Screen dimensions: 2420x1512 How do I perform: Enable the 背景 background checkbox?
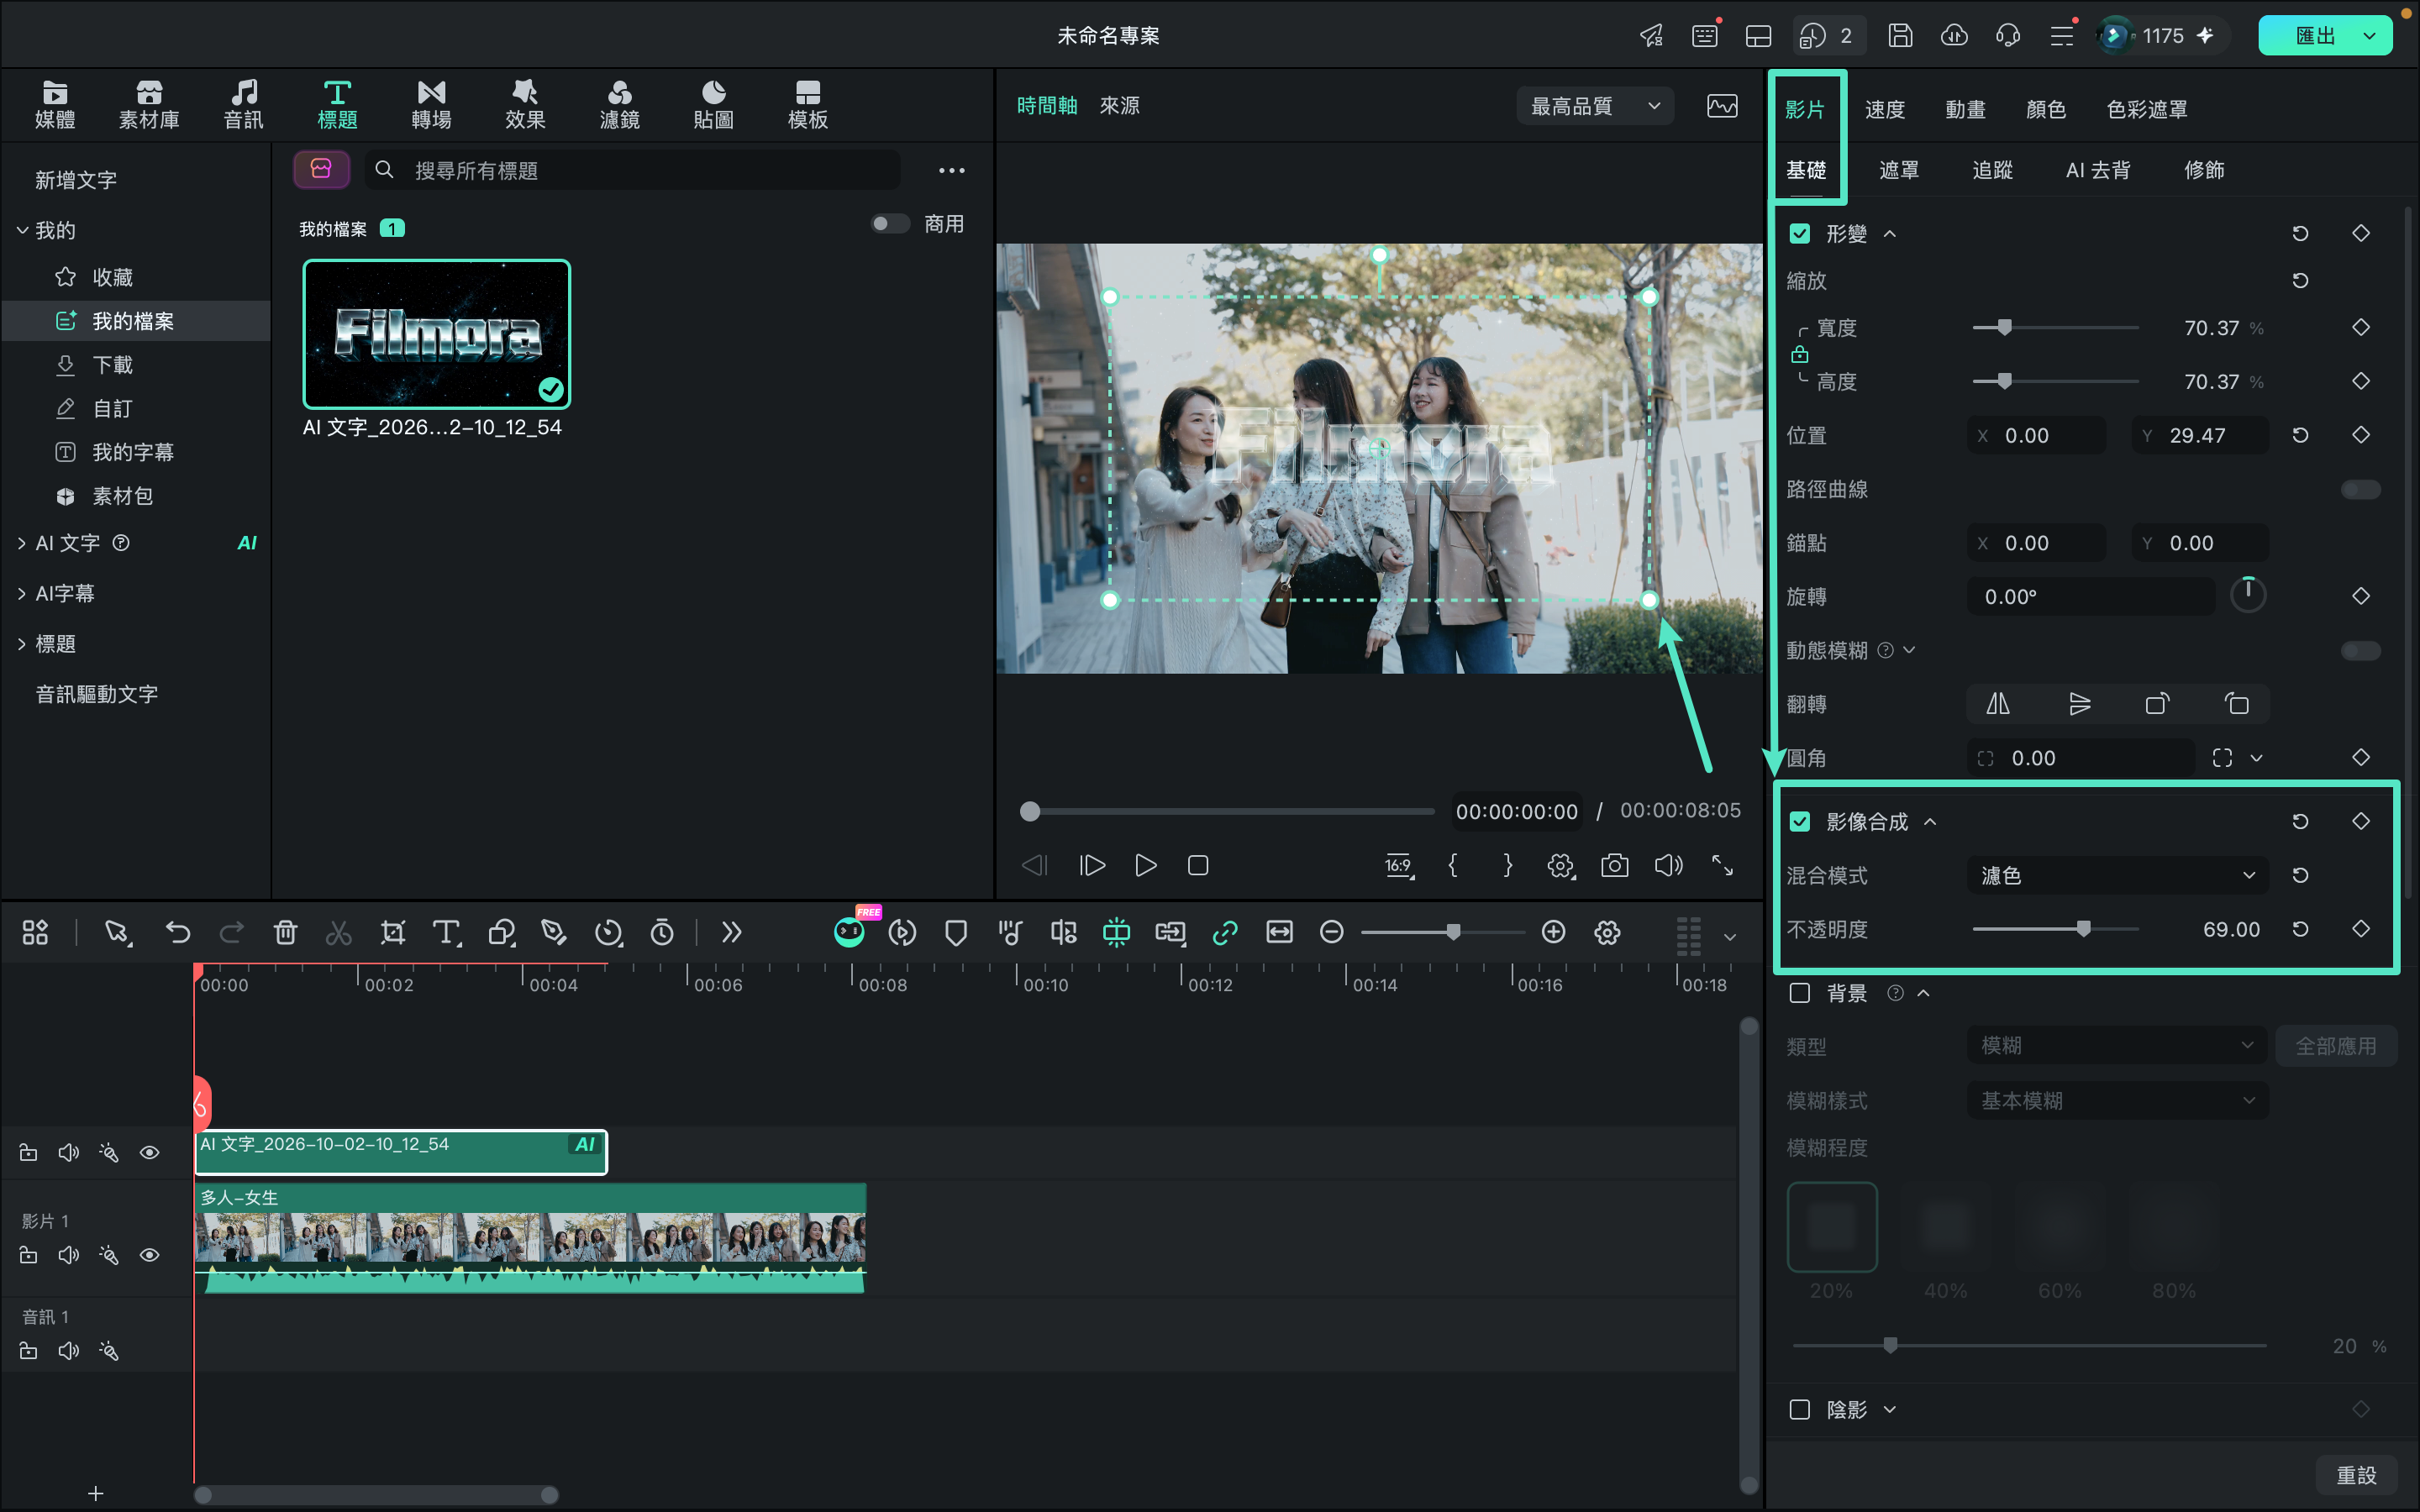[x=1800, y=993]
